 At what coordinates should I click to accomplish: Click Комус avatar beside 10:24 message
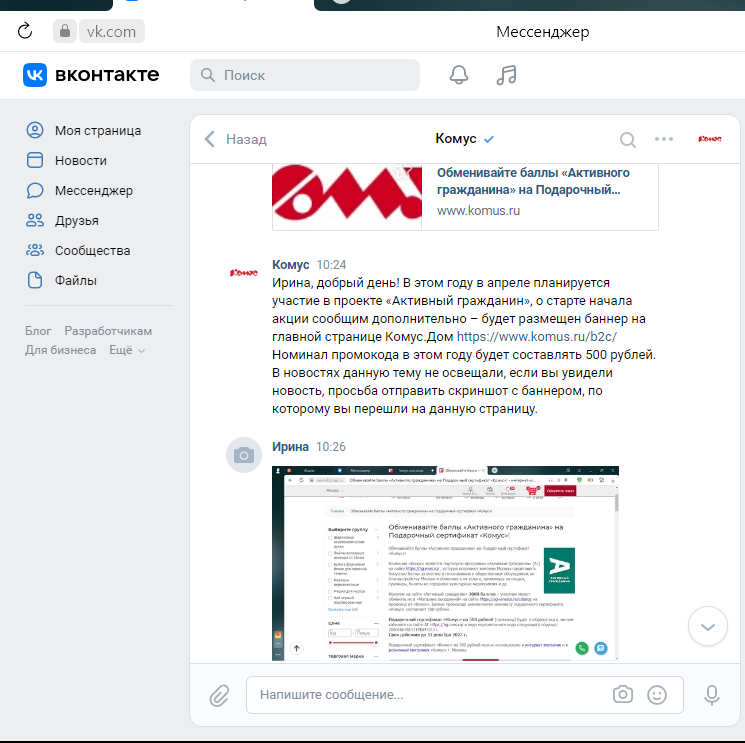244,272
